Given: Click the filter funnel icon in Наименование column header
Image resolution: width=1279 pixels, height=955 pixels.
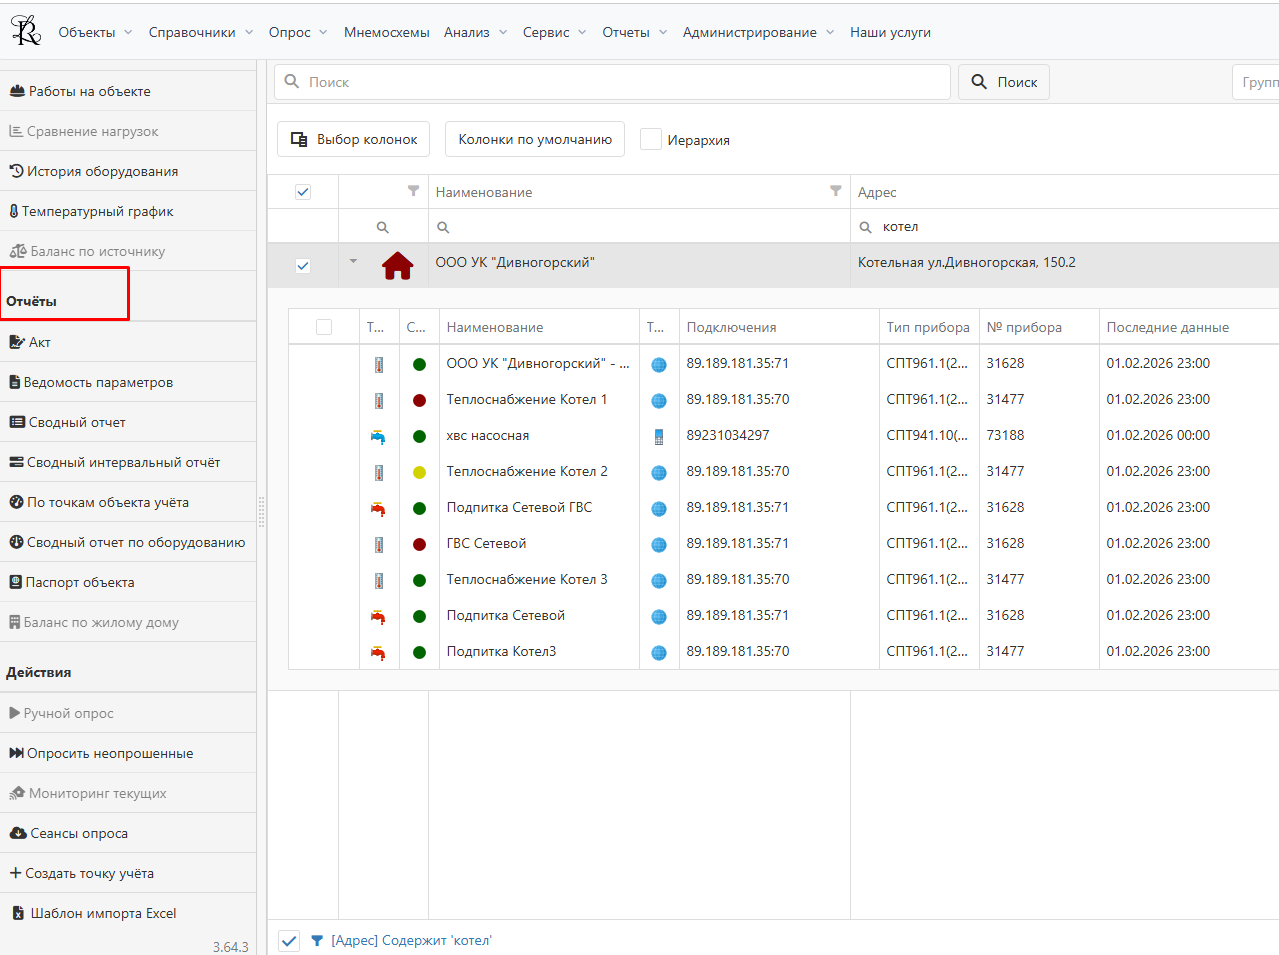Looking at the screenshot, I should pyautogui.click(x=835, y=191).
